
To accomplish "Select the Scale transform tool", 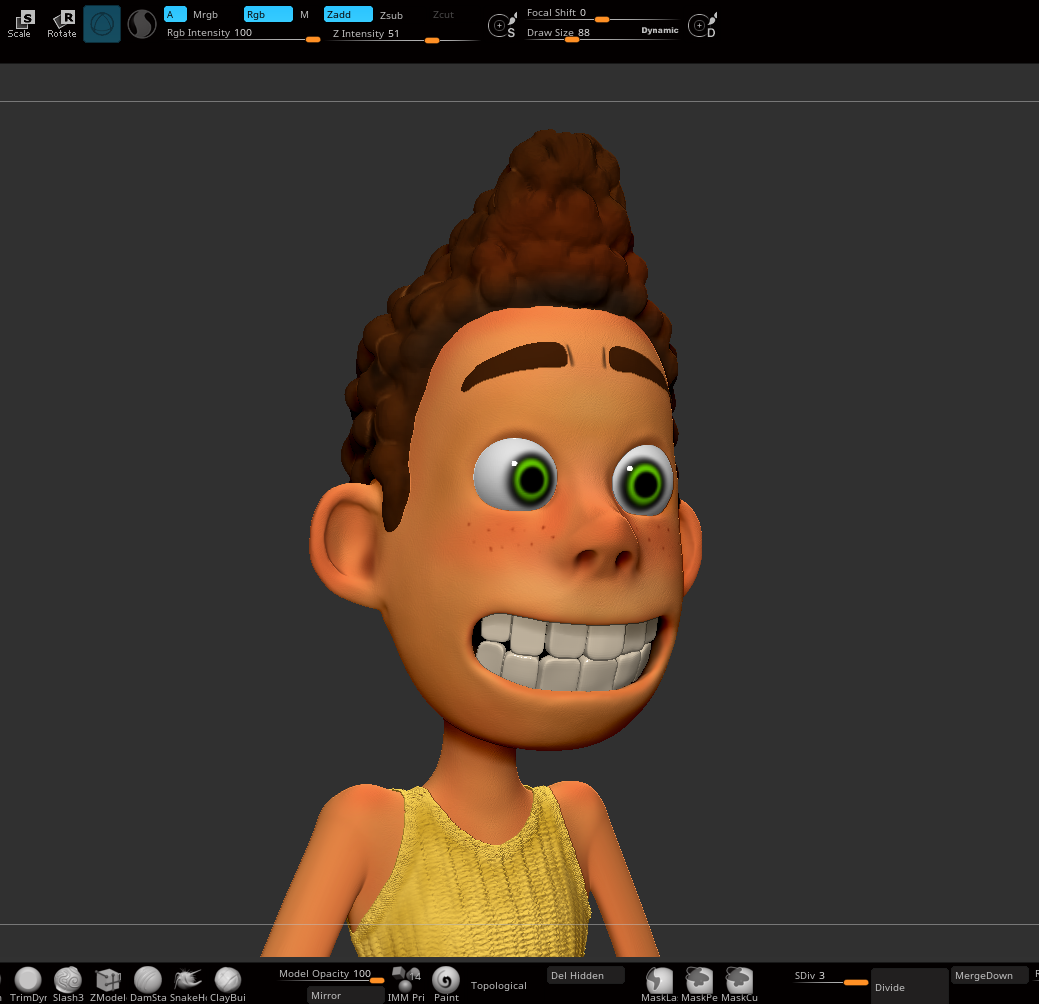I will (19, 25).
